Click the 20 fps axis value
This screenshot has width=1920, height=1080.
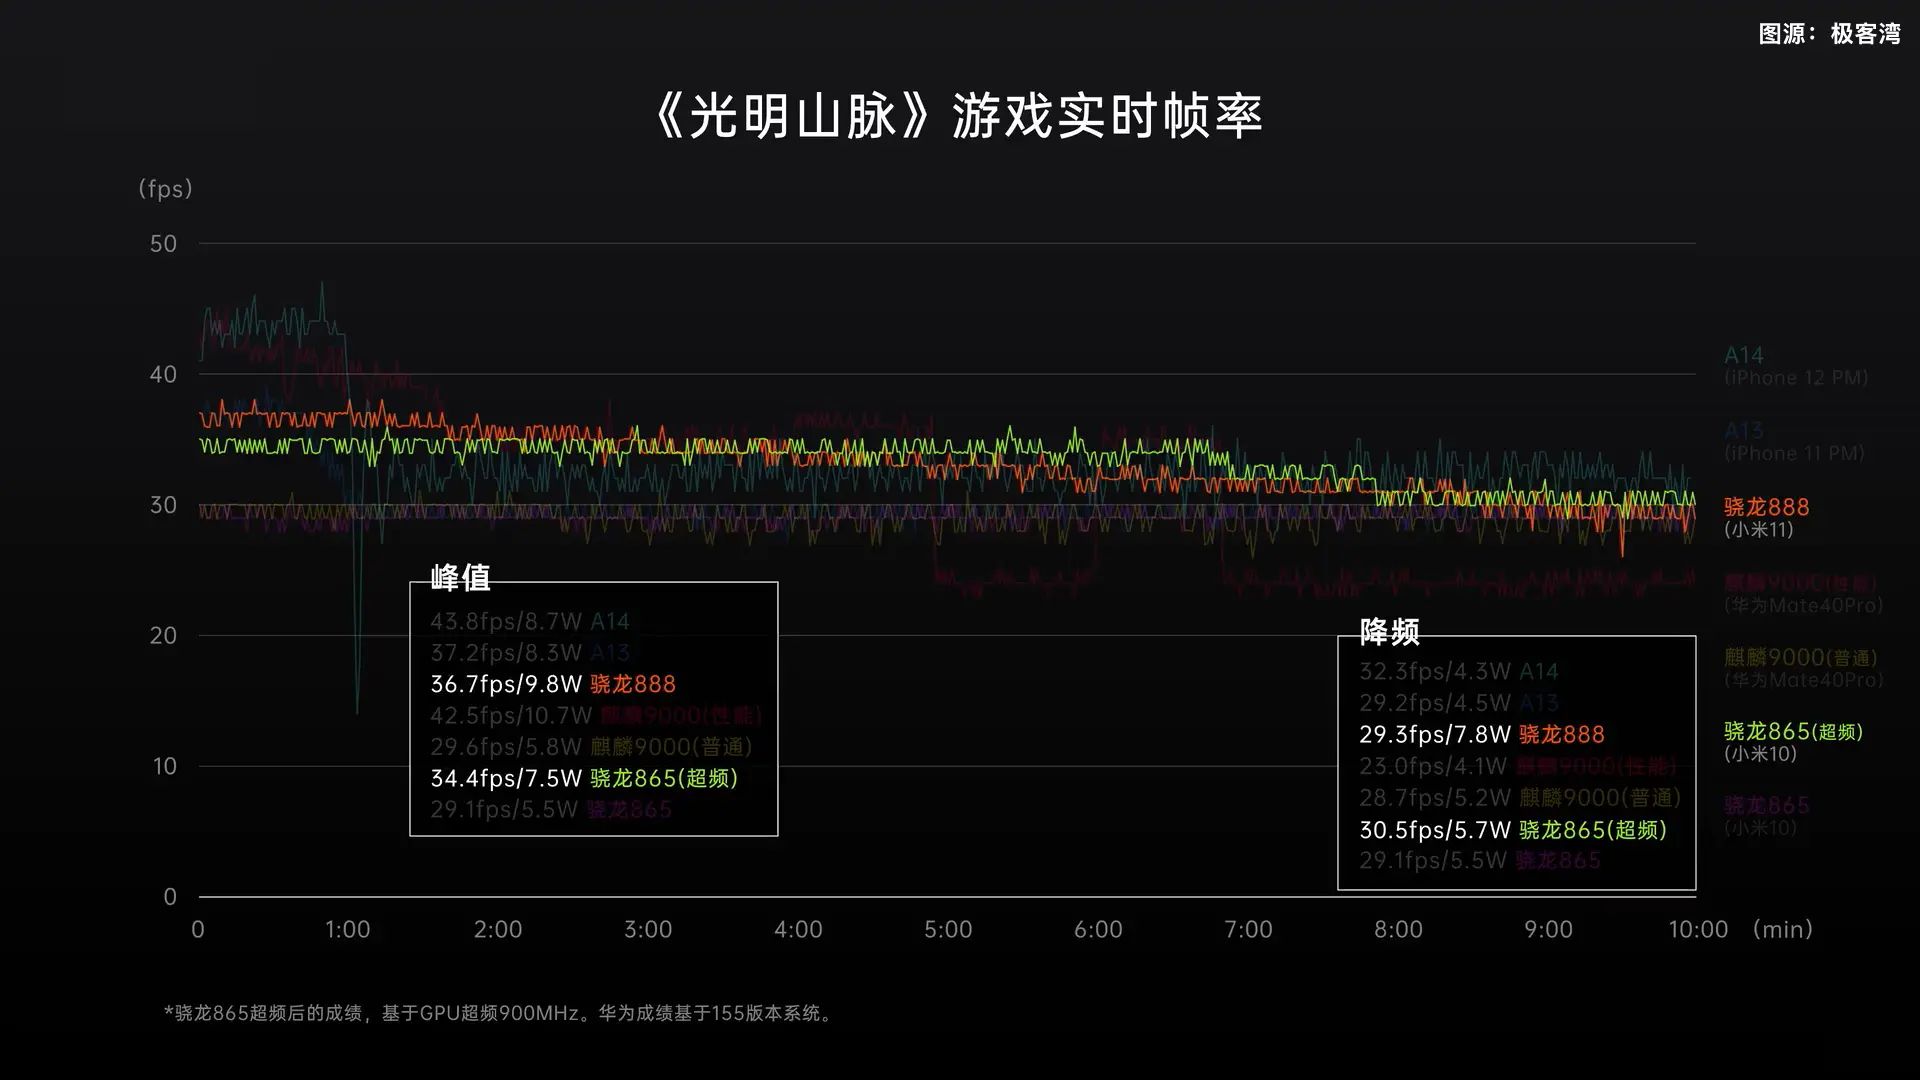pyautogui.click(x=163, y=636)
